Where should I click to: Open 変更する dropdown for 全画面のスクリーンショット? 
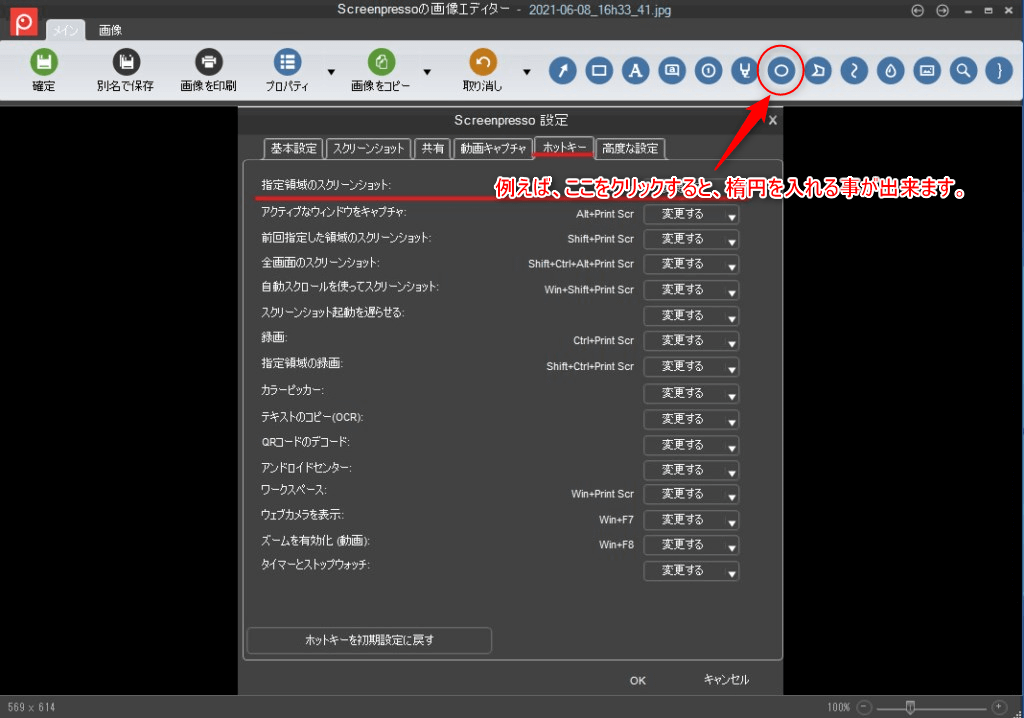coord(691,264)
